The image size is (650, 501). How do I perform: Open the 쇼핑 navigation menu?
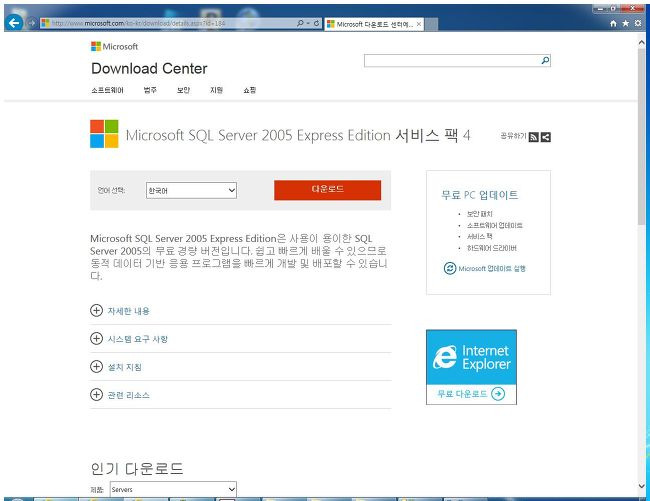[250, 90]
